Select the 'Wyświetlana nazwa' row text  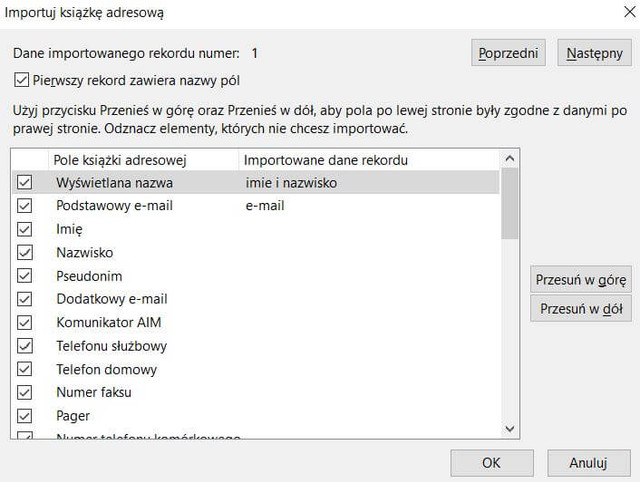(114, 182)
